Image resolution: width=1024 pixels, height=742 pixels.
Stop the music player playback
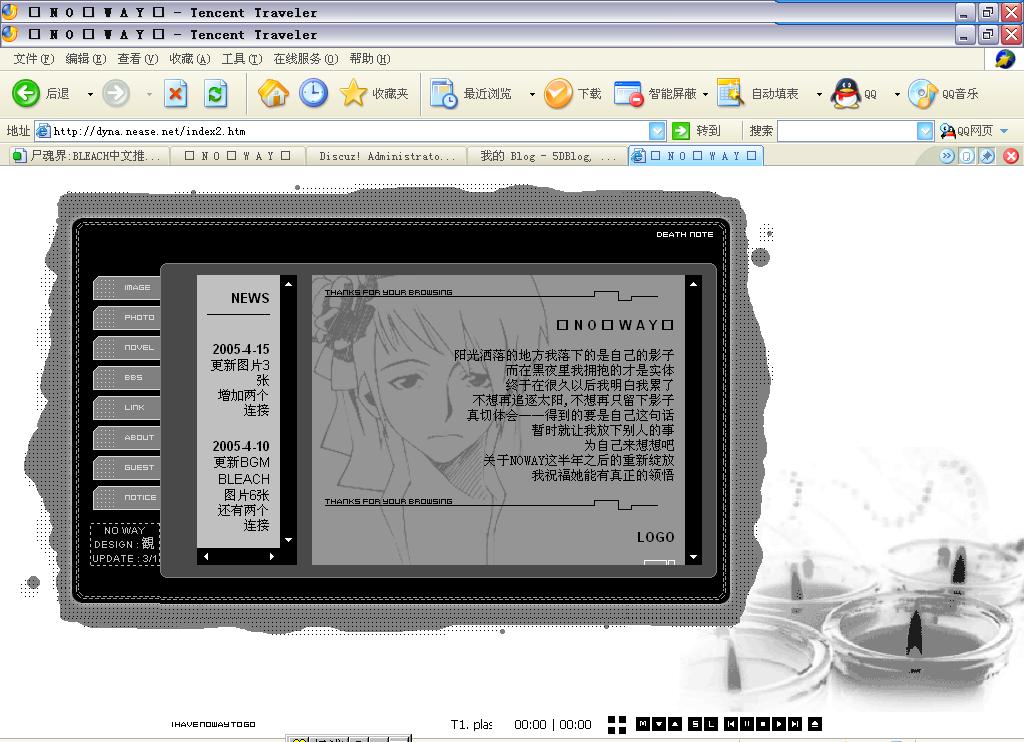pos(762,724)
